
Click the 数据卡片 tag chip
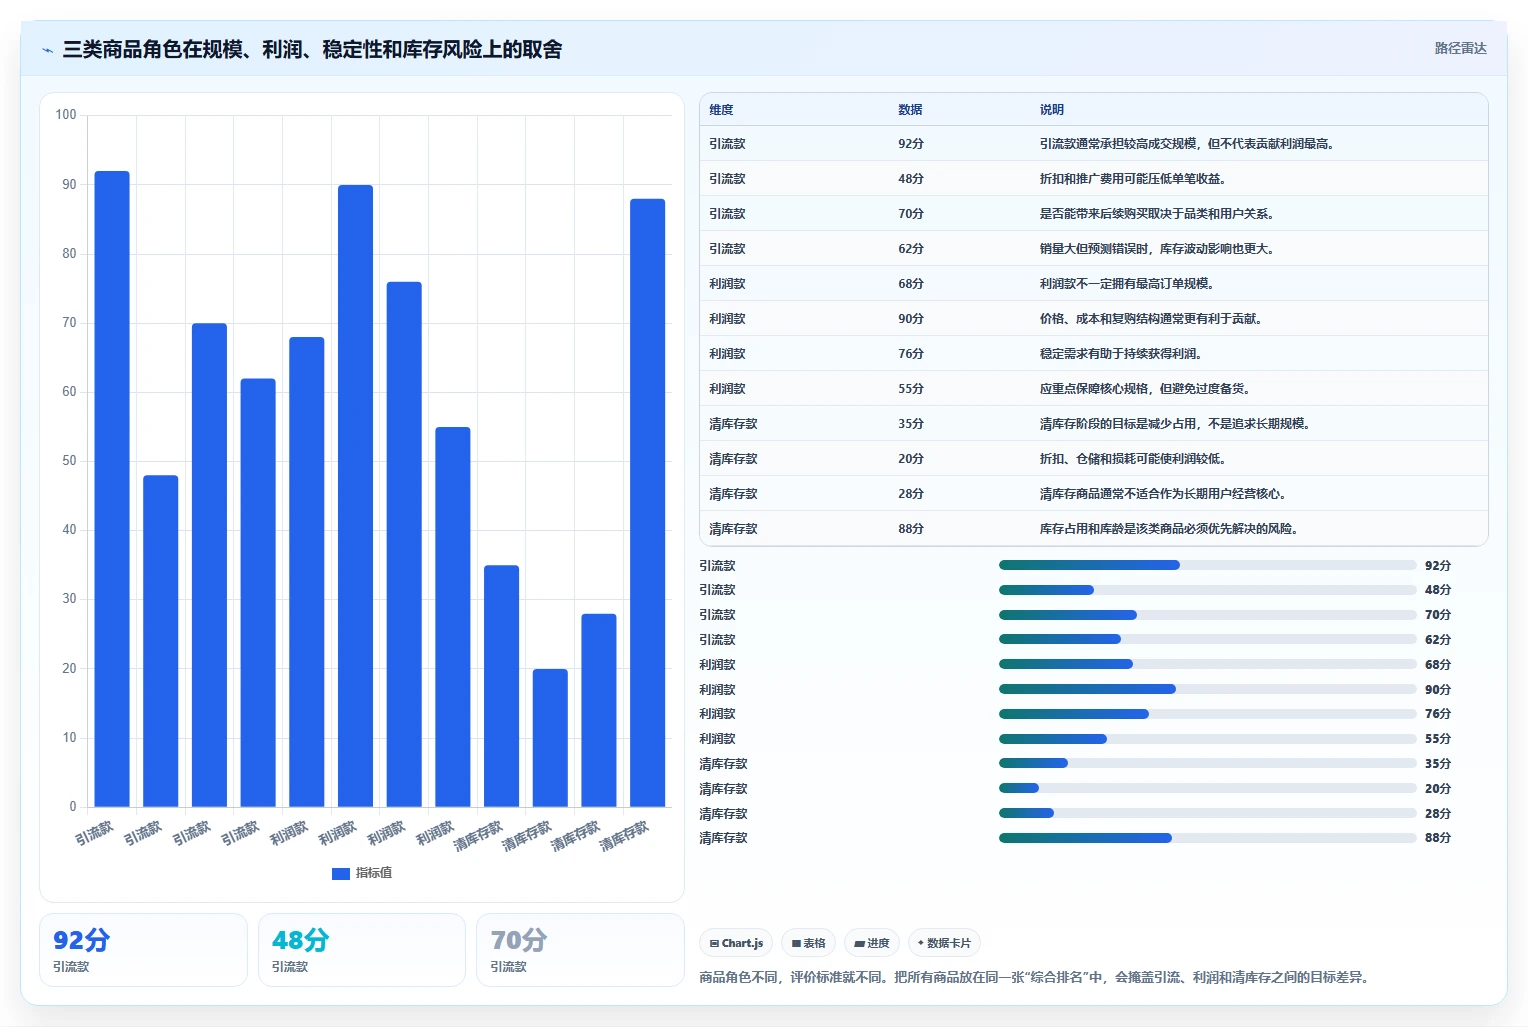pyautogui.click(x=944, y=943)
